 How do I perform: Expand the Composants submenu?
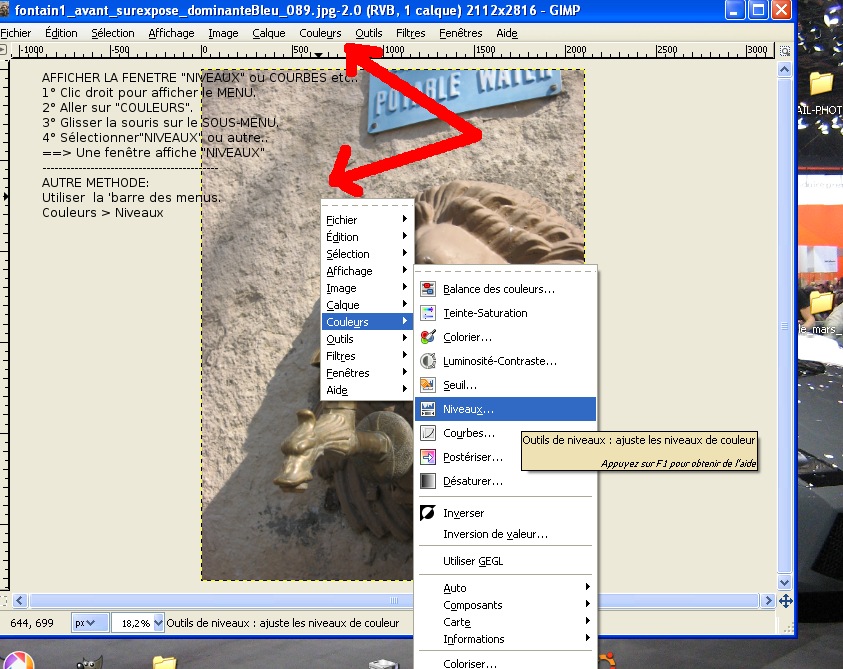505,605
